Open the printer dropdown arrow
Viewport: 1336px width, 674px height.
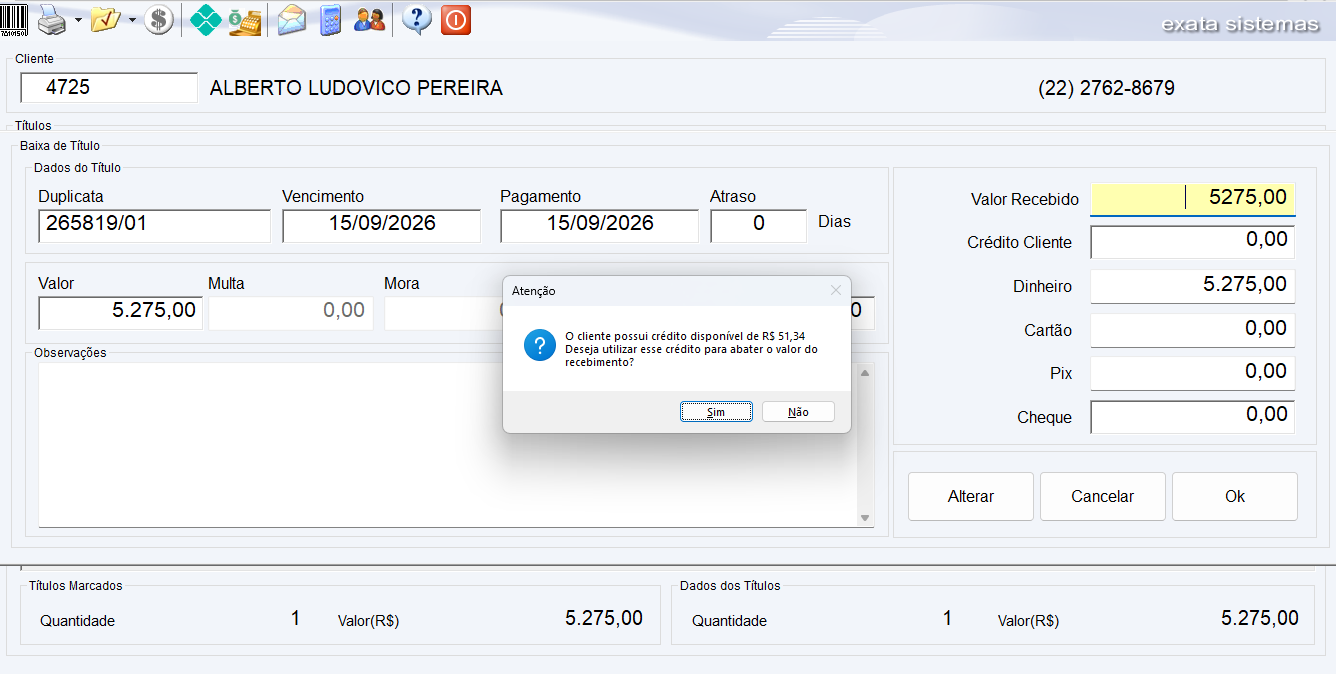(x=78, y=20)
